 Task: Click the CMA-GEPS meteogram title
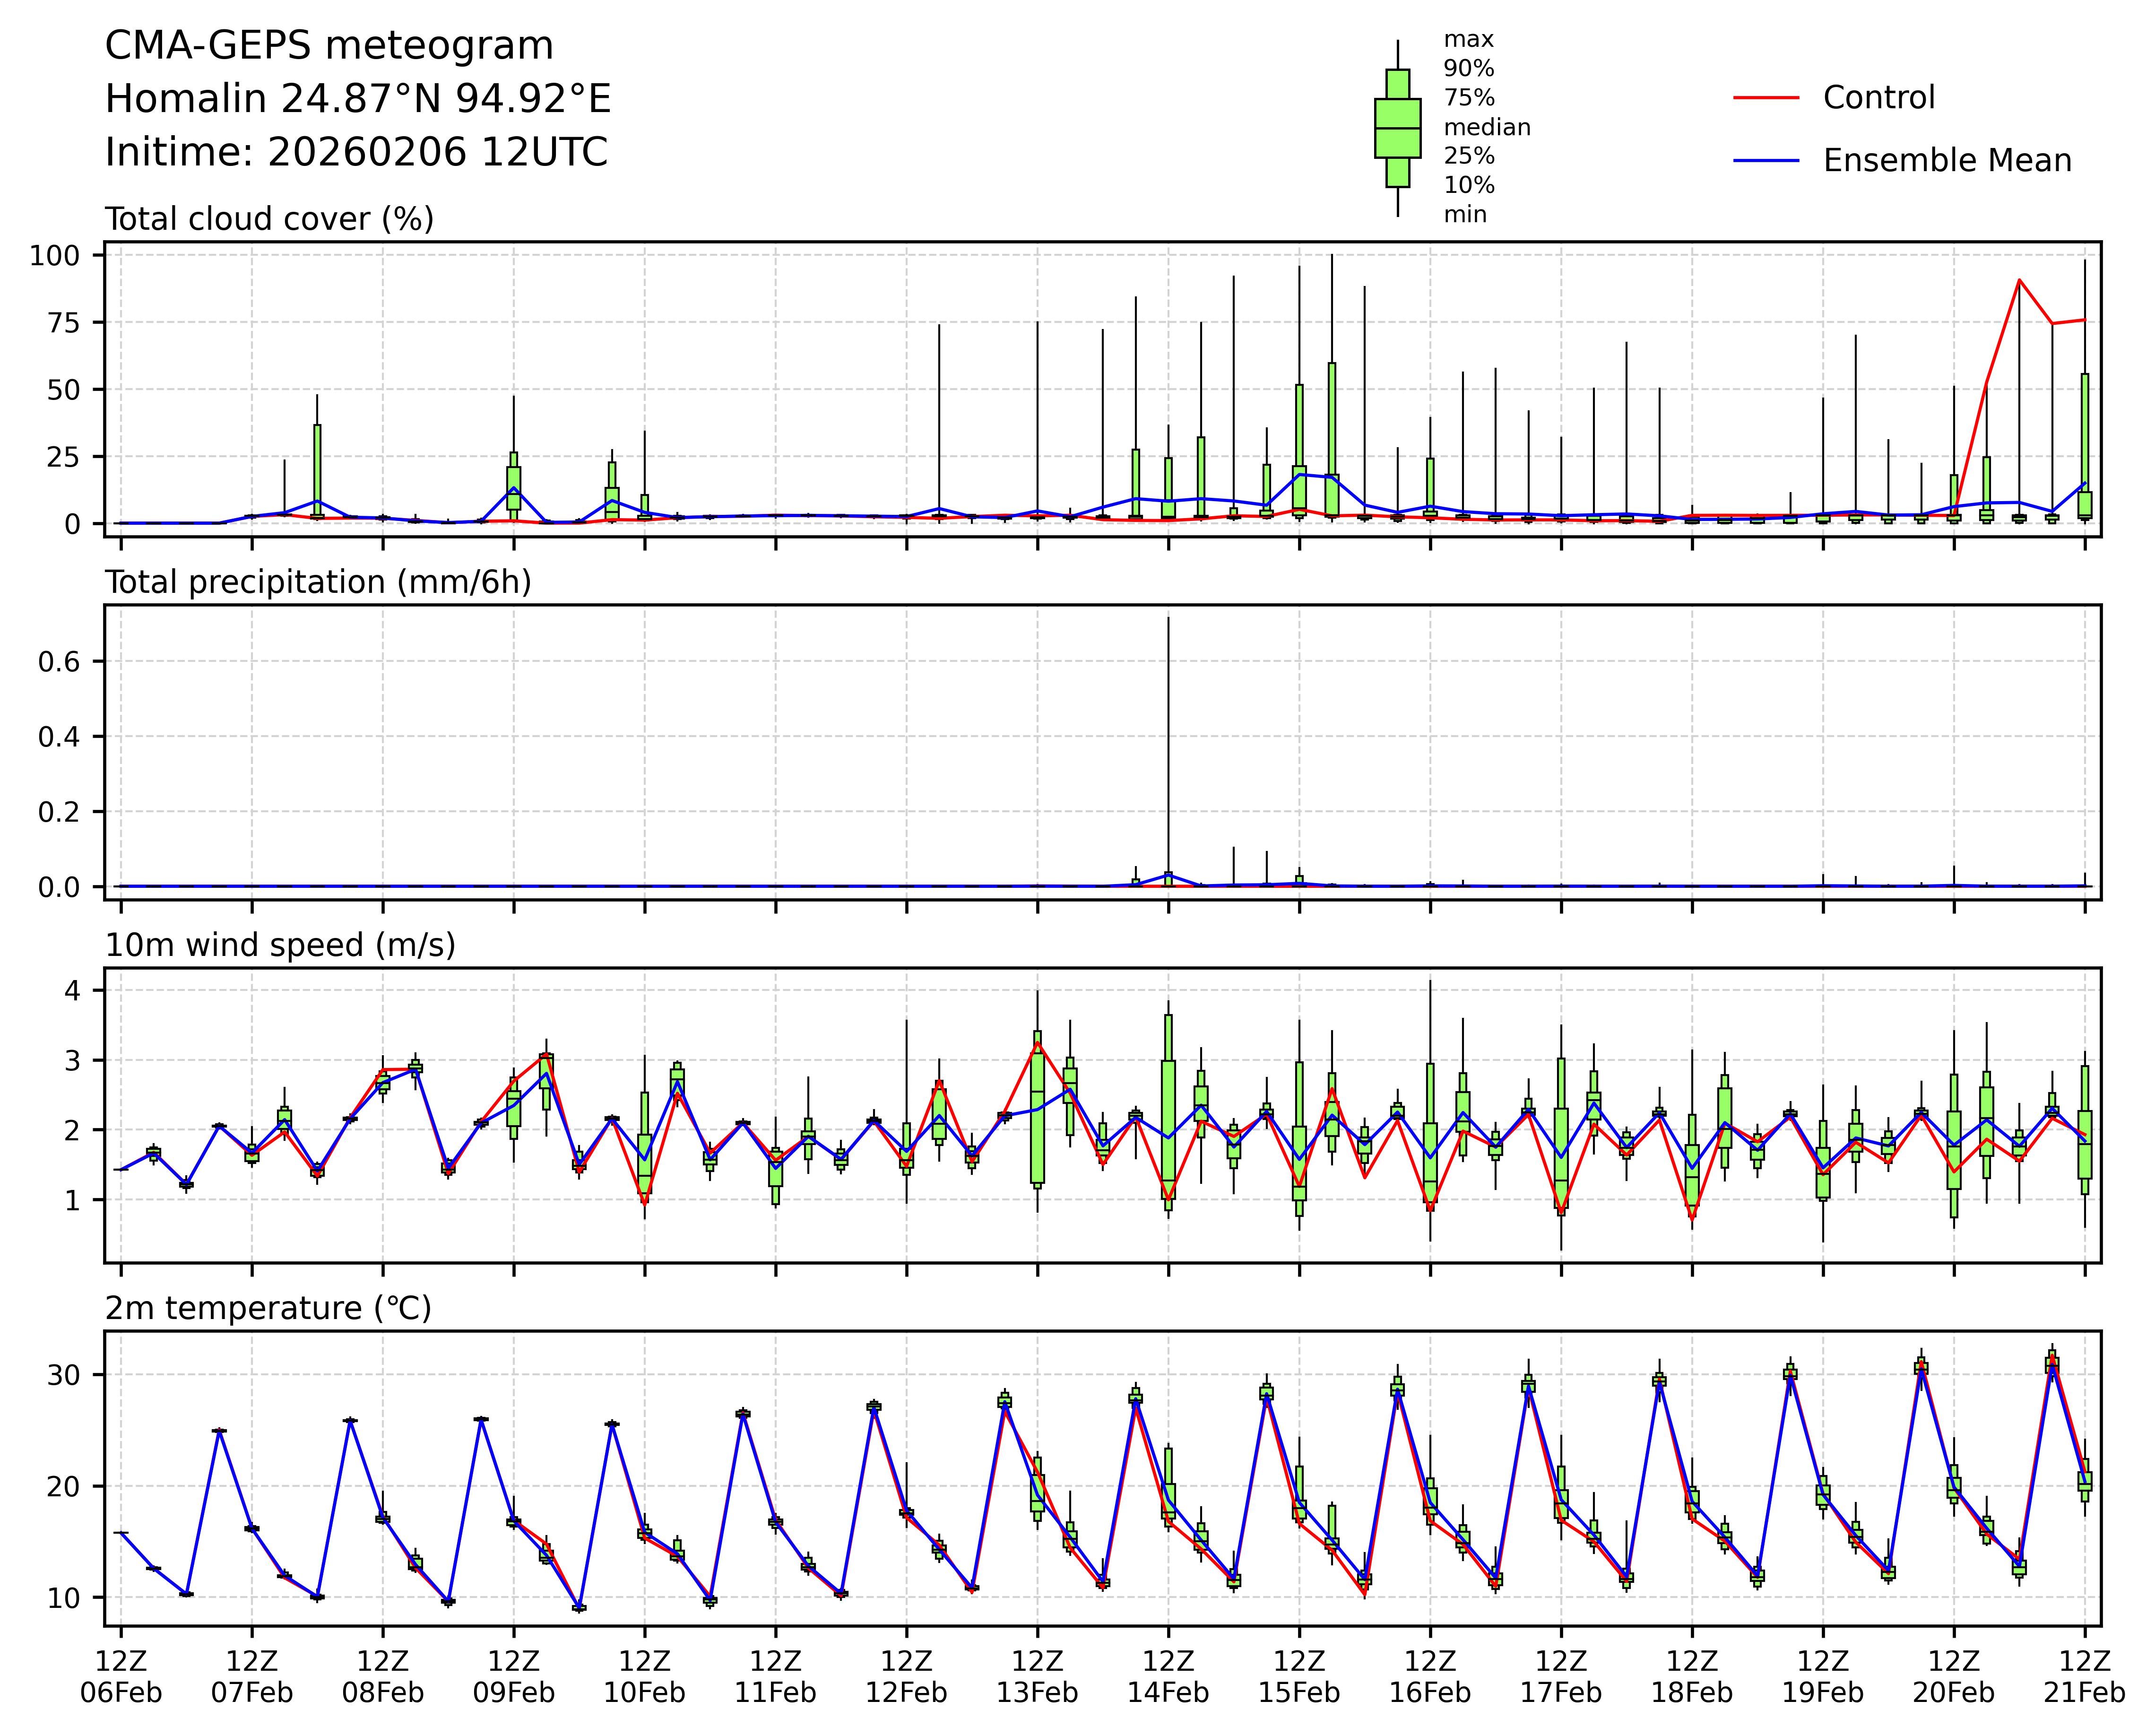pyautogui.click(x=329, y=46)
